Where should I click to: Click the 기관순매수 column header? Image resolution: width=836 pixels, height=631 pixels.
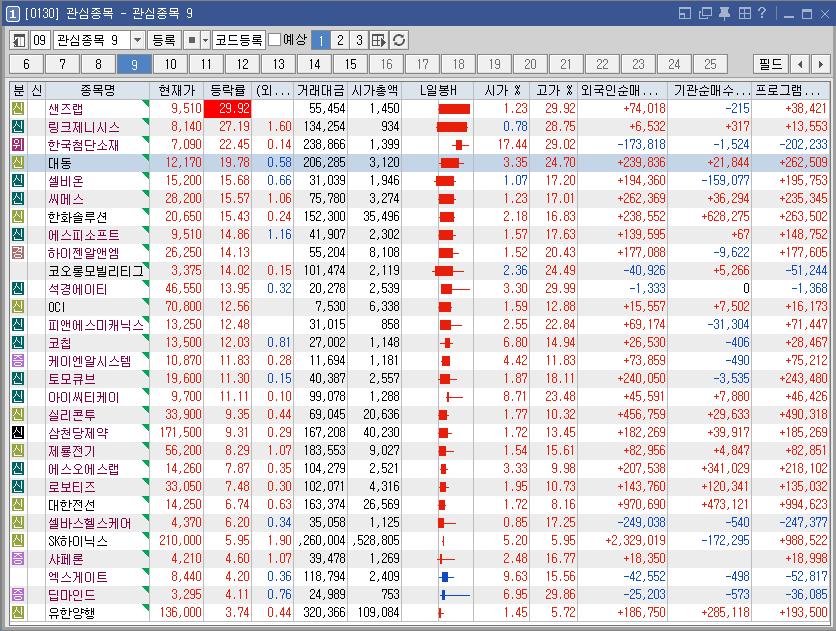pyautogui.click(x=710, y=90)
